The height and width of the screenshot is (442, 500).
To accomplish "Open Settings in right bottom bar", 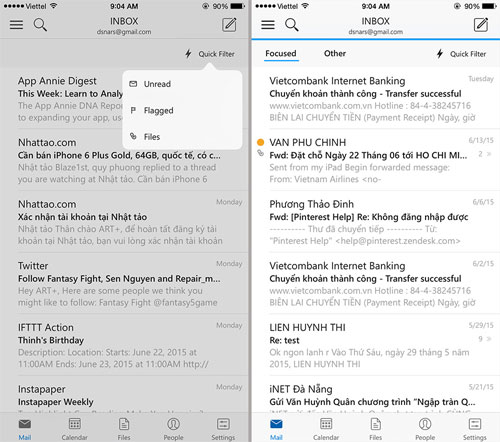I will pos(475,429).
